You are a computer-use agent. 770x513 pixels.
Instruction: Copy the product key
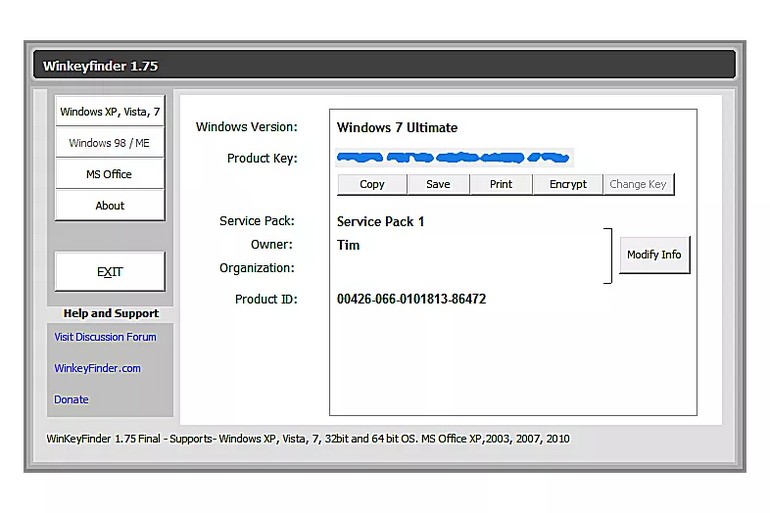tap(372, 184)
